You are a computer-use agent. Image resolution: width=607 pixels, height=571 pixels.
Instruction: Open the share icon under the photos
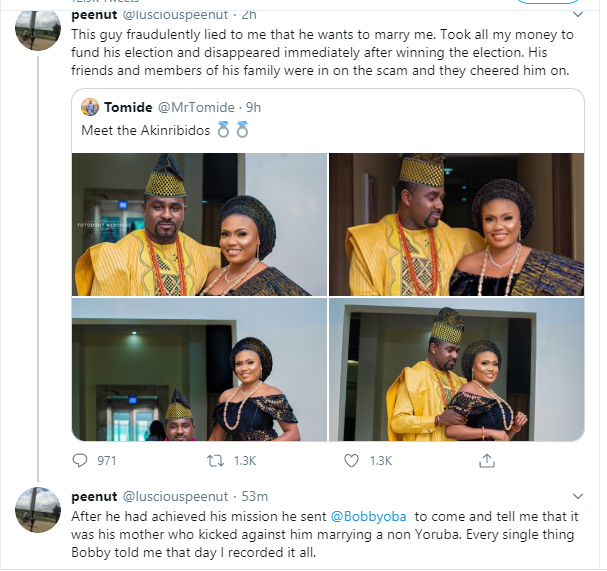(x=487, y=461)
